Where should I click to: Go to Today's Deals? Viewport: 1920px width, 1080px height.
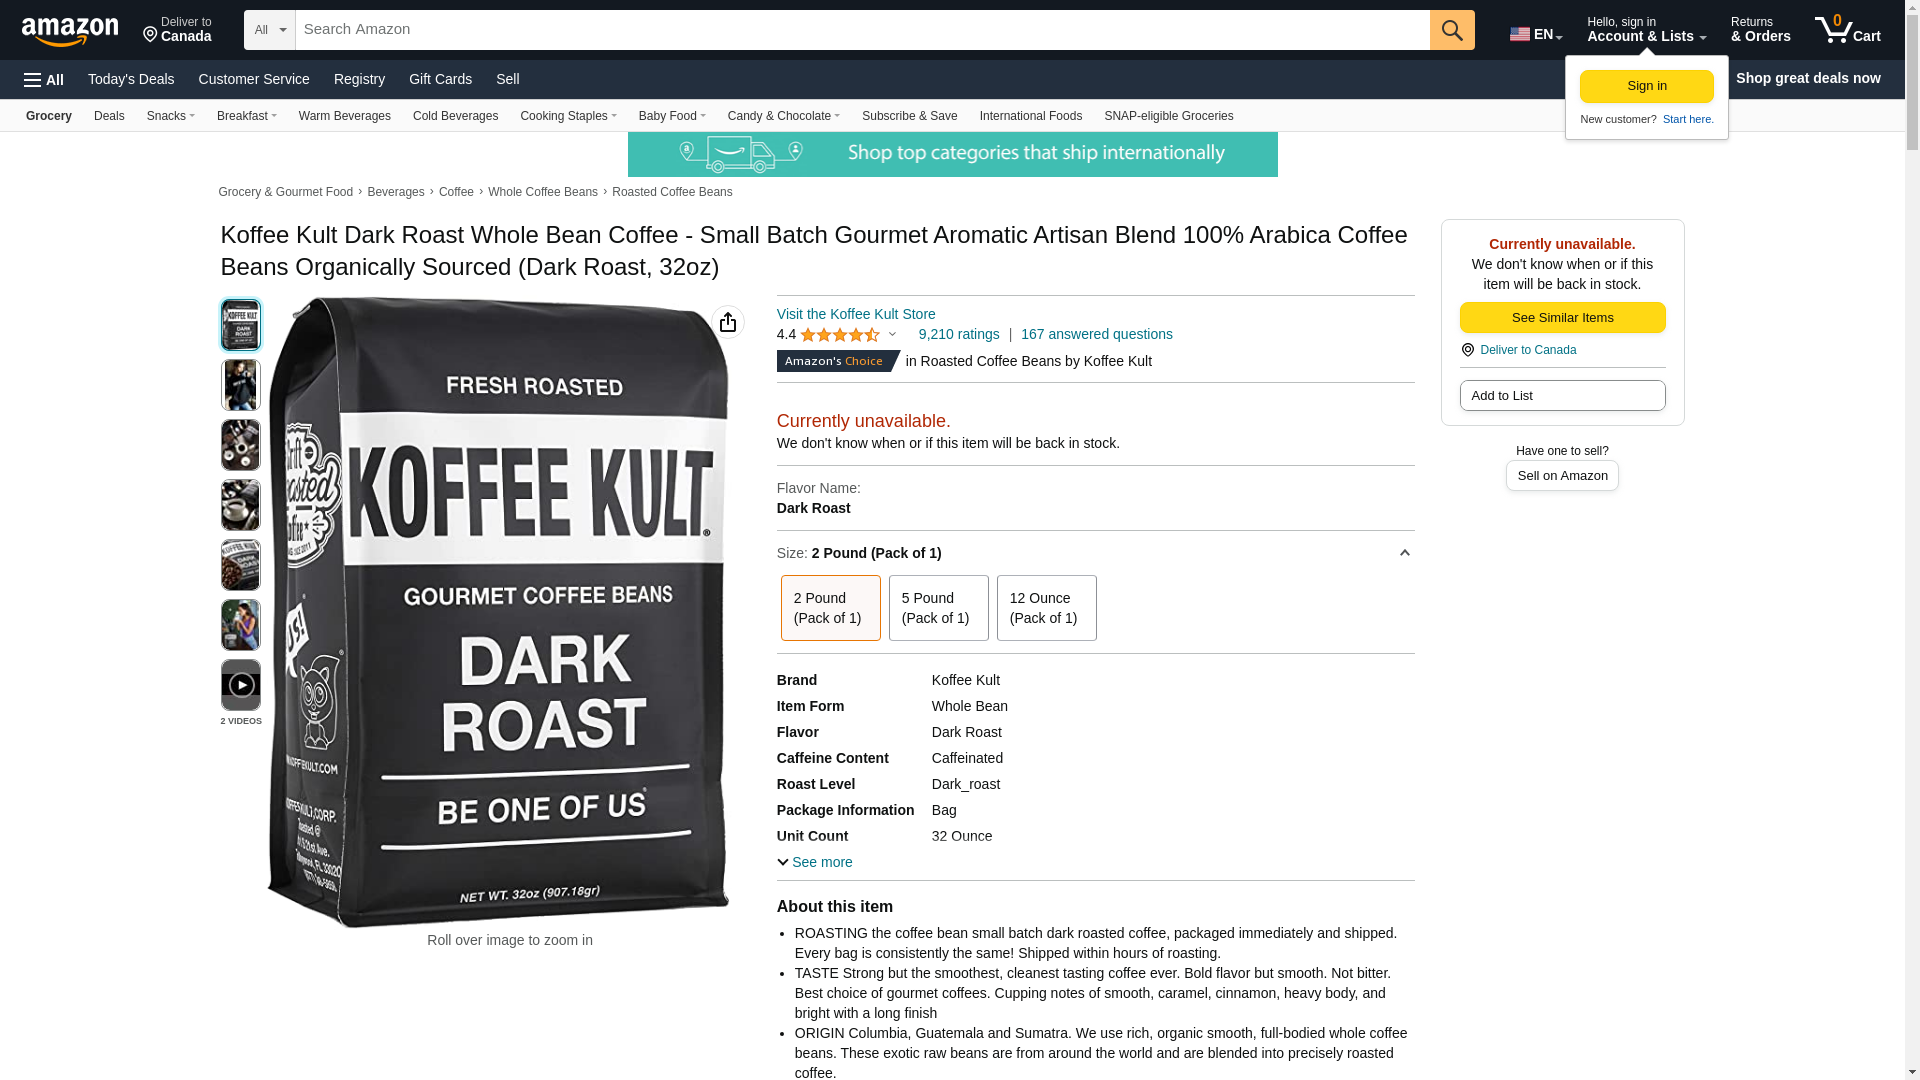tap(131, 79)
